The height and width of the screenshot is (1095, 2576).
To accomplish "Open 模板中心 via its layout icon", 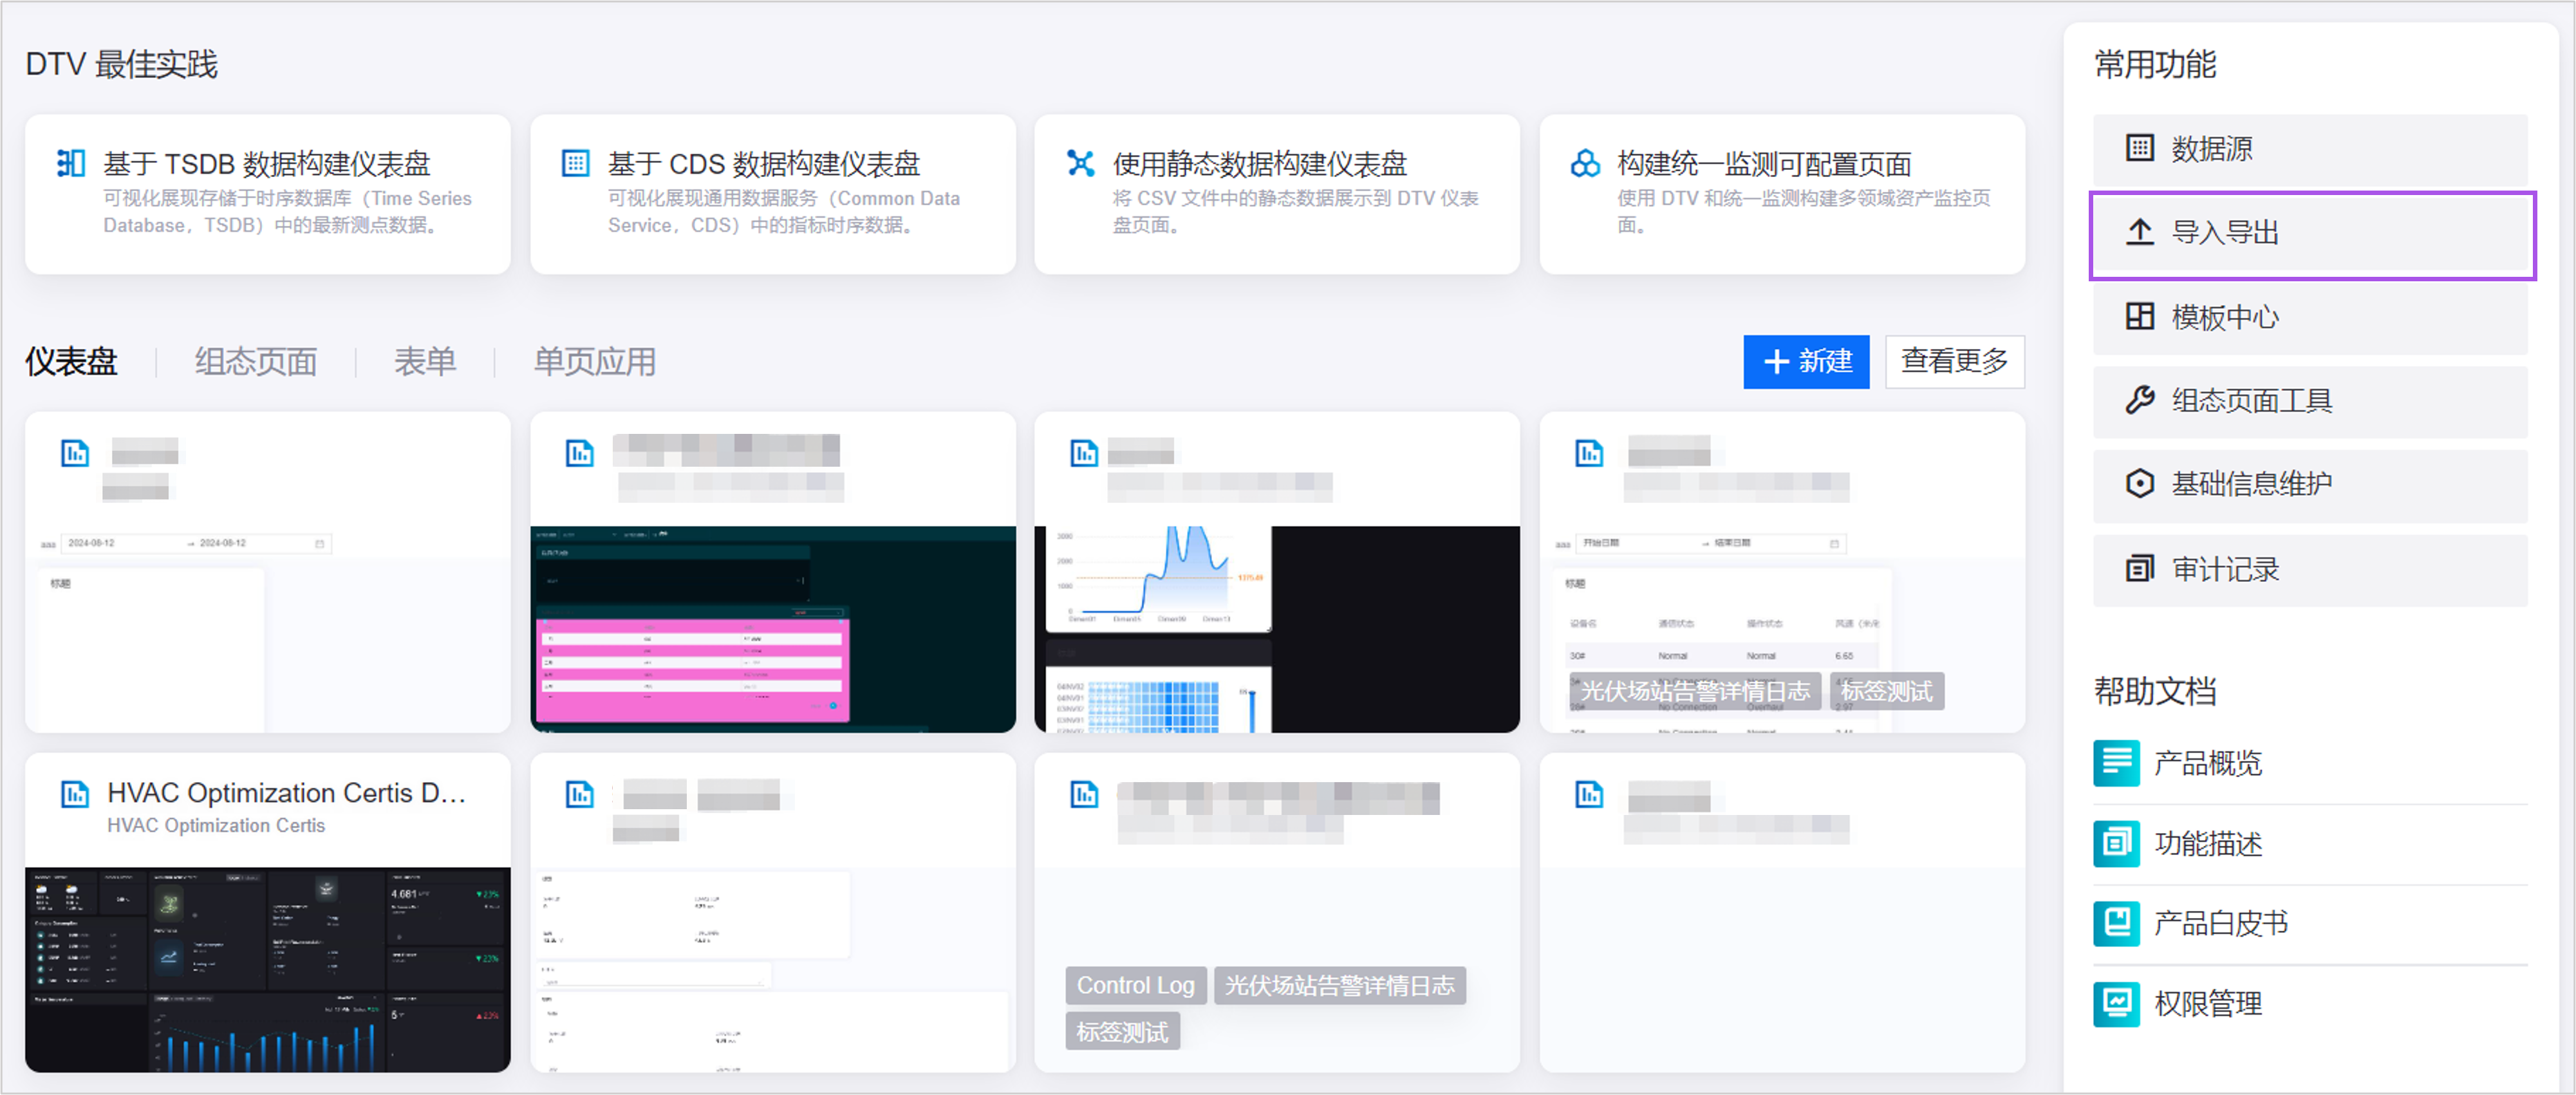I will (x=2139, y=317).
